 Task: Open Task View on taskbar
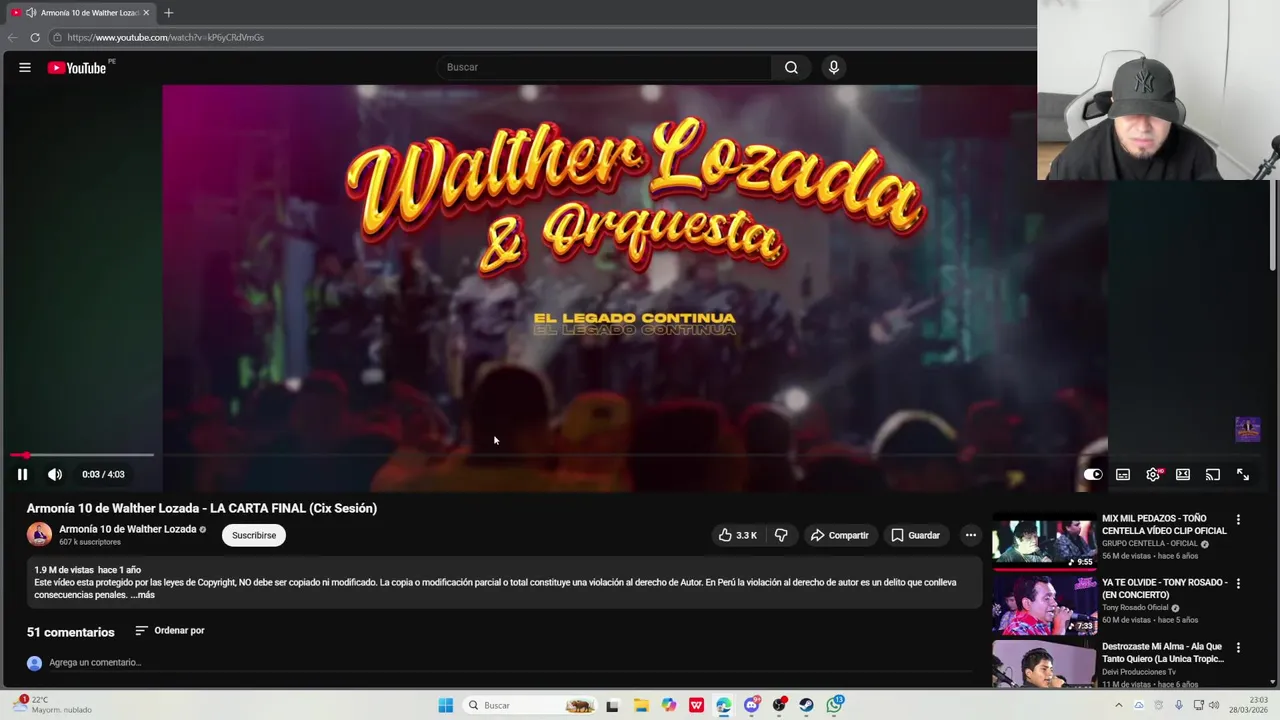[612, 705]
